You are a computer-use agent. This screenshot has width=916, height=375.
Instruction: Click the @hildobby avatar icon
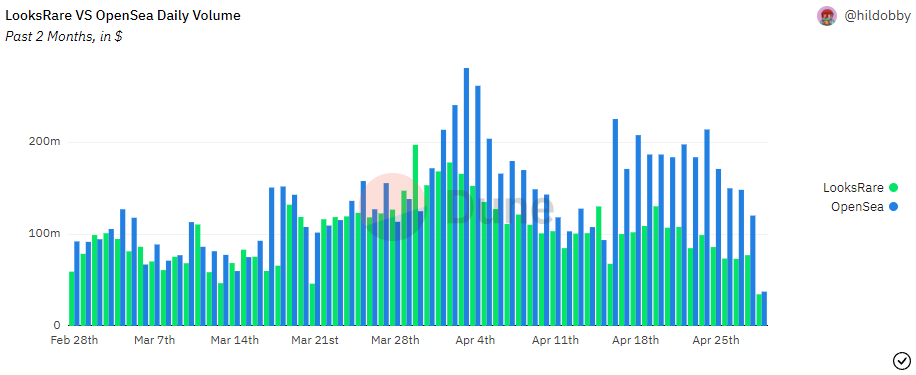point(827,16)
